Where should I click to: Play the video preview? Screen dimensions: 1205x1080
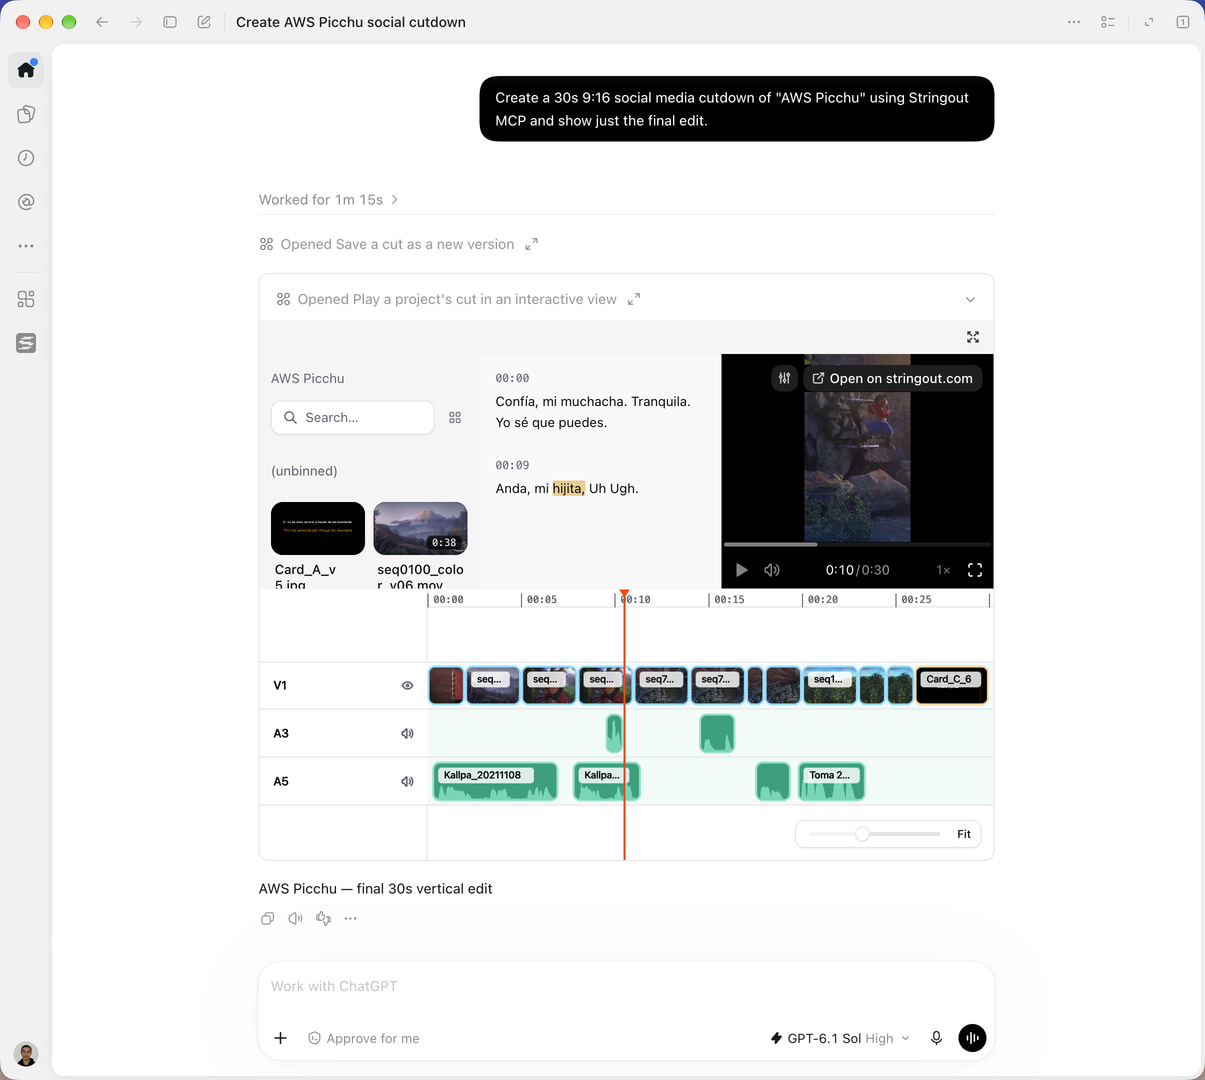742,570
